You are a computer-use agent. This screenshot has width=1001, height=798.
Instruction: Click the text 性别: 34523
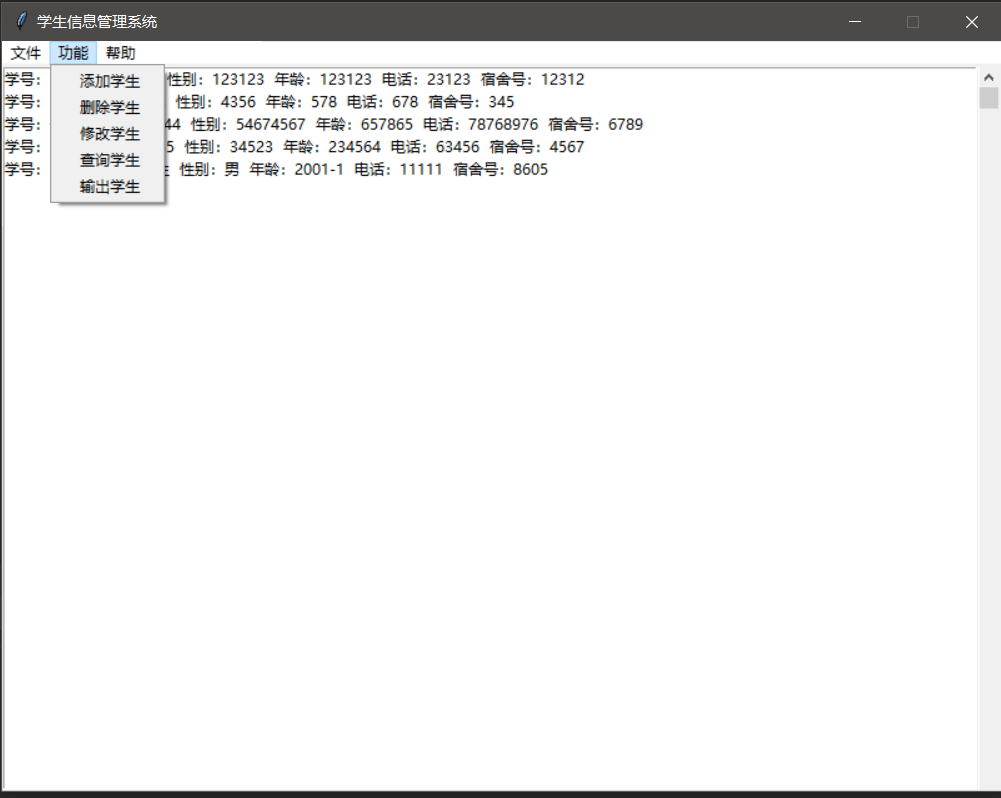pos(229,147)
